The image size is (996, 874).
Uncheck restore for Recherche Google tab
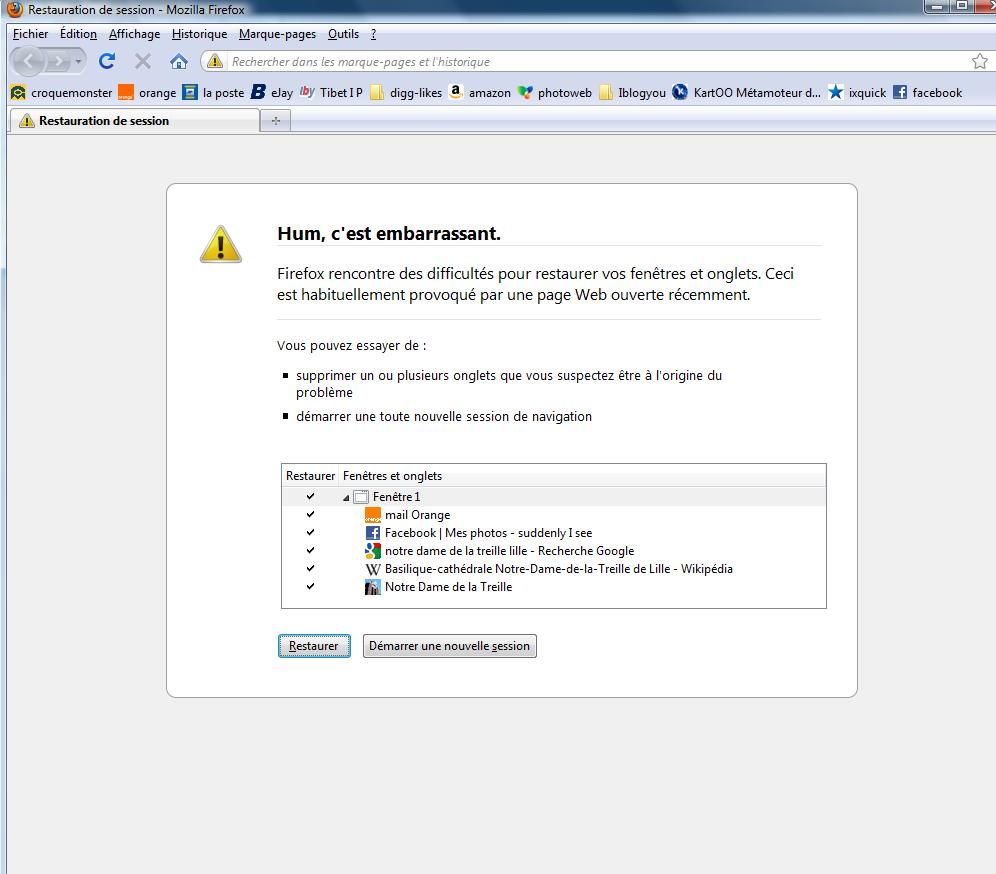click(310, 550)
